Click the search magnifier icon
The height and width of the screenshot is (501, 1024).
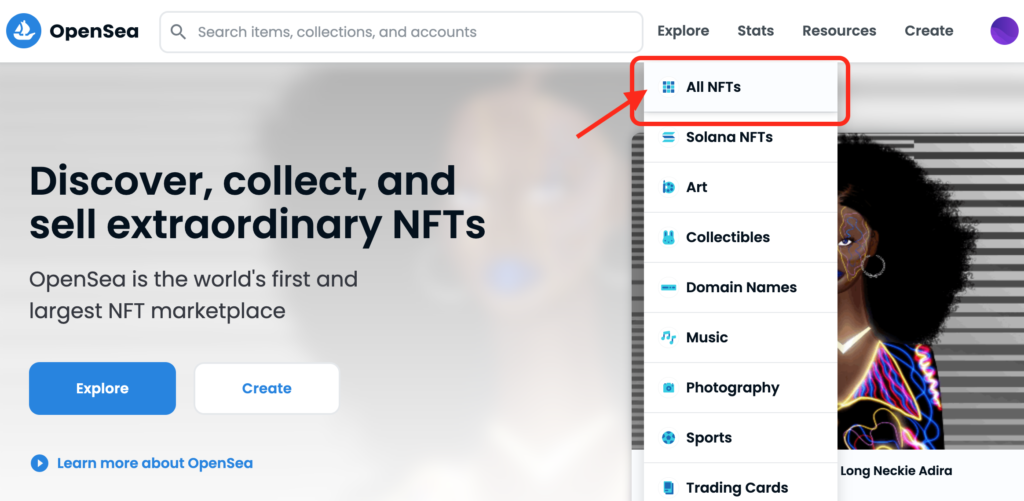coord(178,31)
